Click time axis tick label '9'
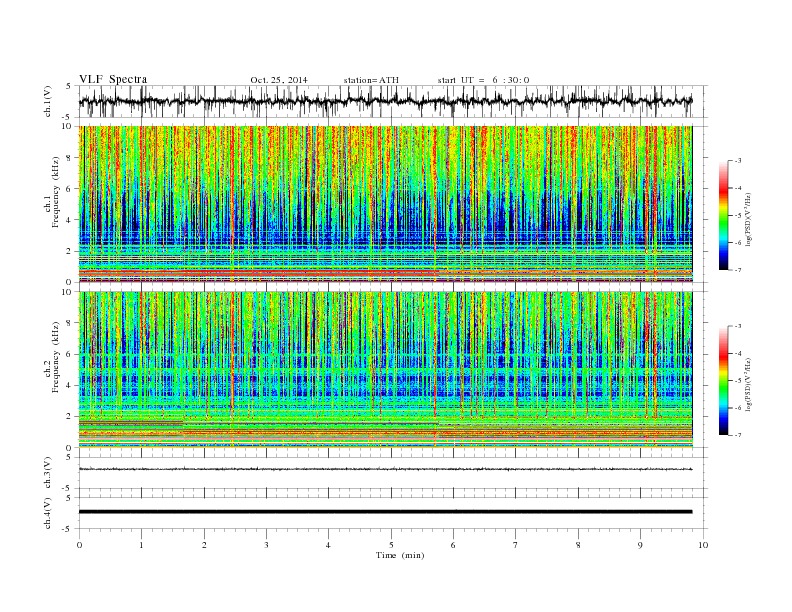792x612 pixels. [x=640, y=545]
